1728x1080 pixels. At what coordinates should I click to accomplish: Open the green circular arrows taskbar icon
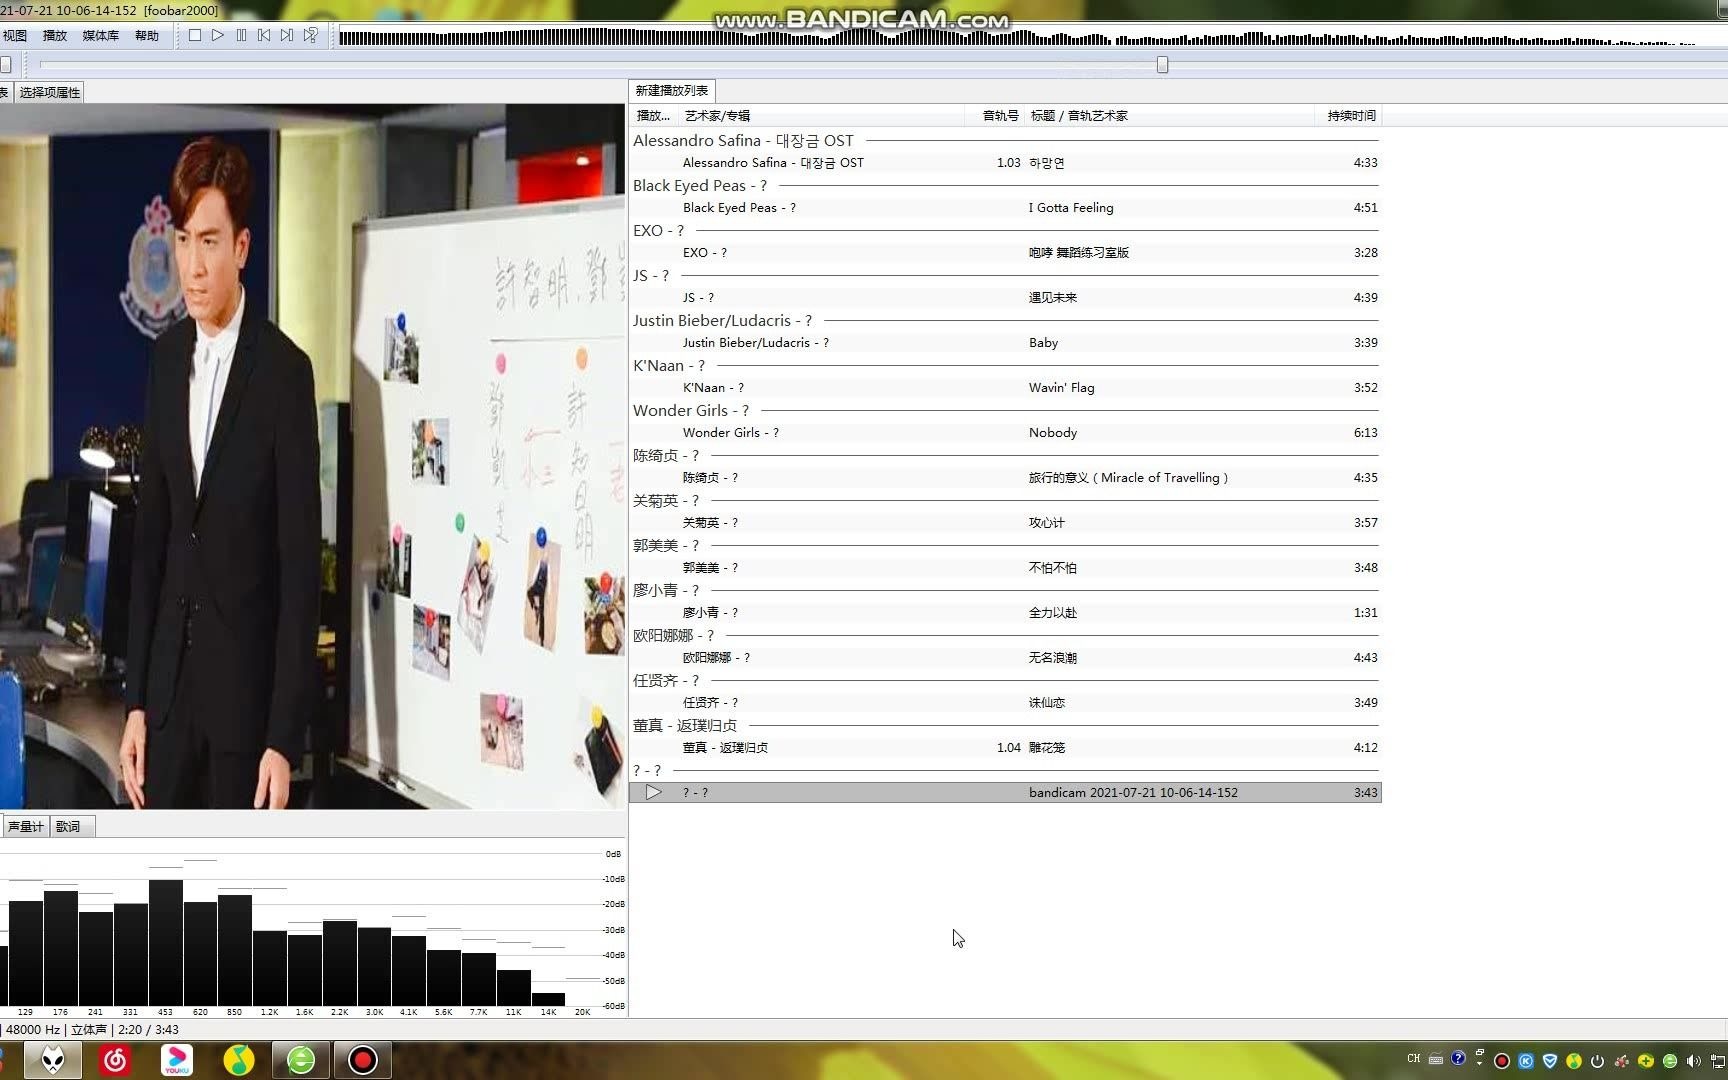(x=301, y=1060)
